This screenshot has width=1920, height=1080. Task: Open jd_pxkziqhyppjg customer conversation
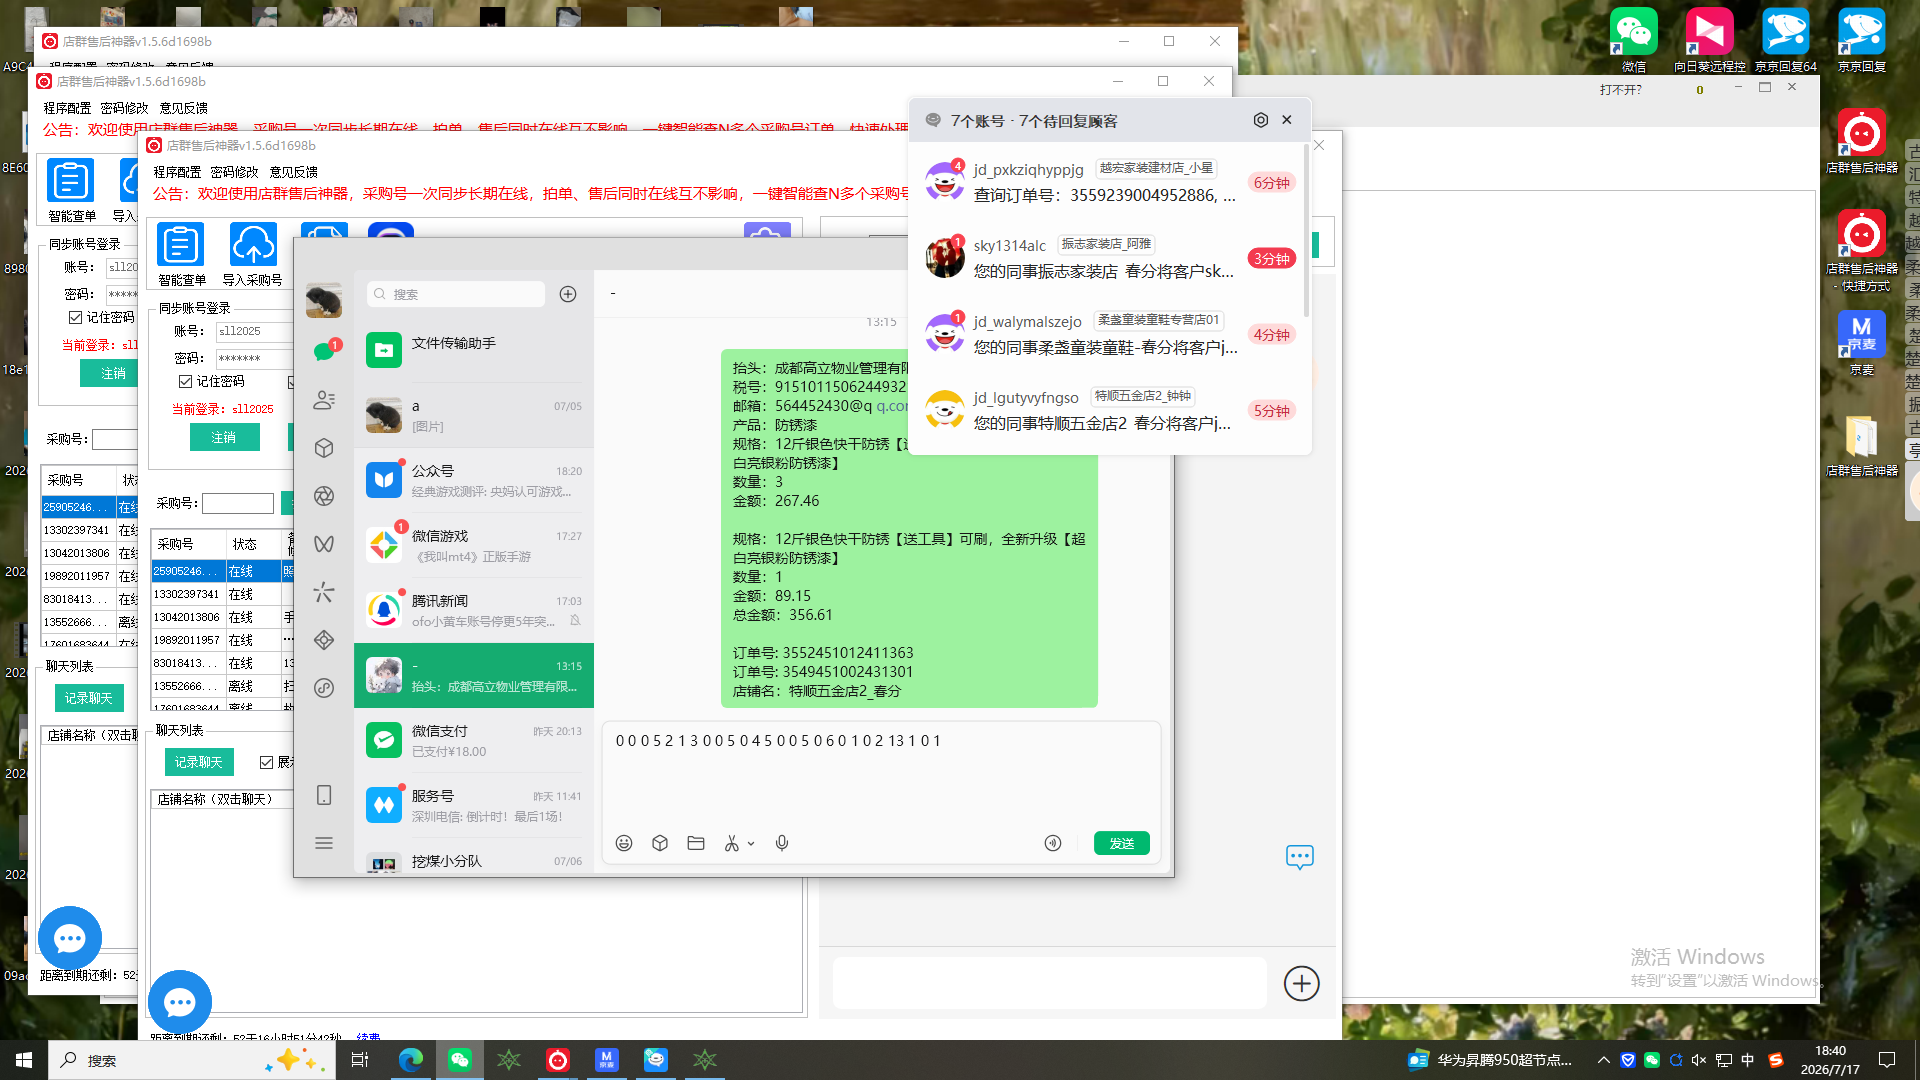[x=1106, y=182]
